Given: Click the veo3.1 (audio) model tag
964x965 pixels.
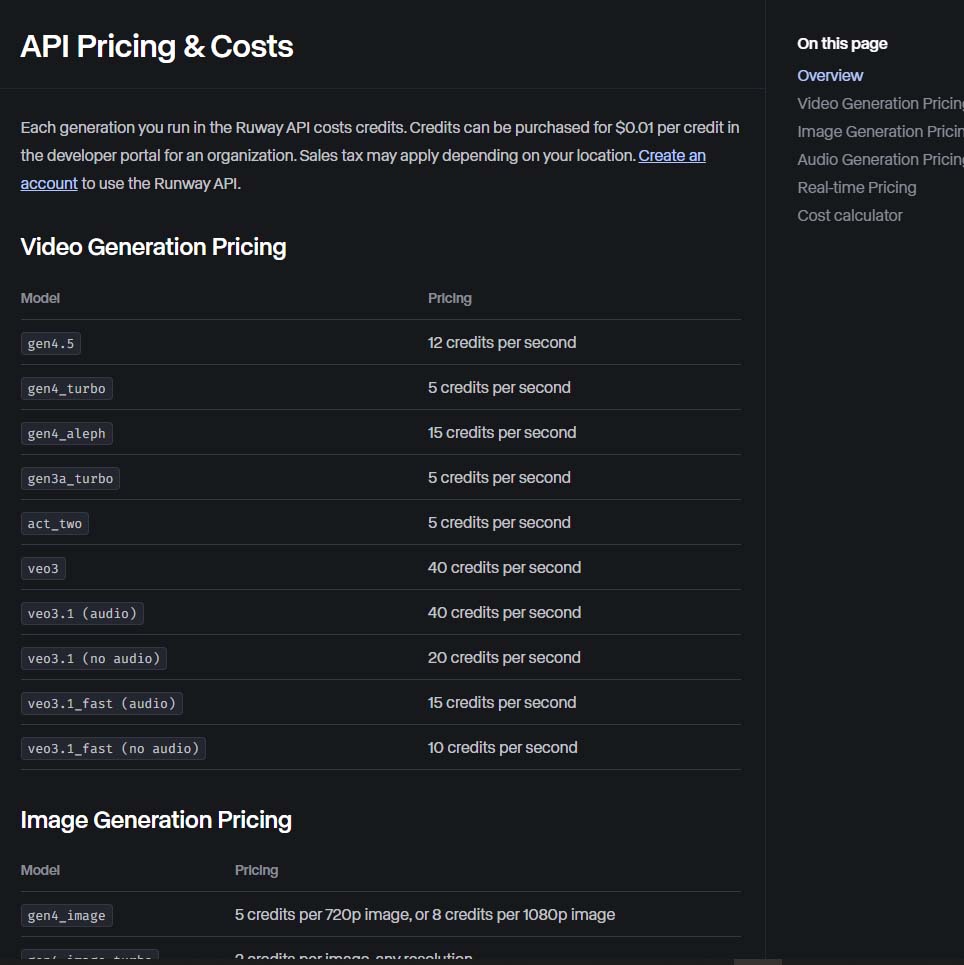Looking at the screenshot, I should tap(82, 613).
